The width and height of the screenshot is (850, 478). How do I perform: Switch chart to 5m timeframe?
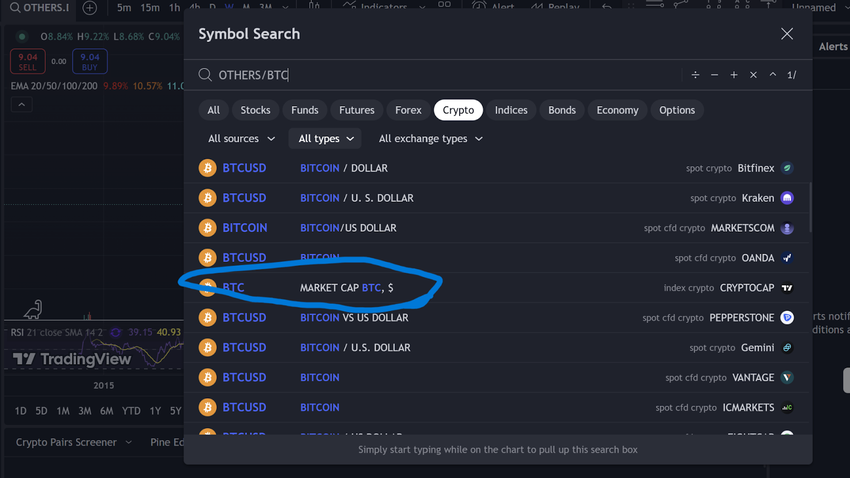pos(124,8)
